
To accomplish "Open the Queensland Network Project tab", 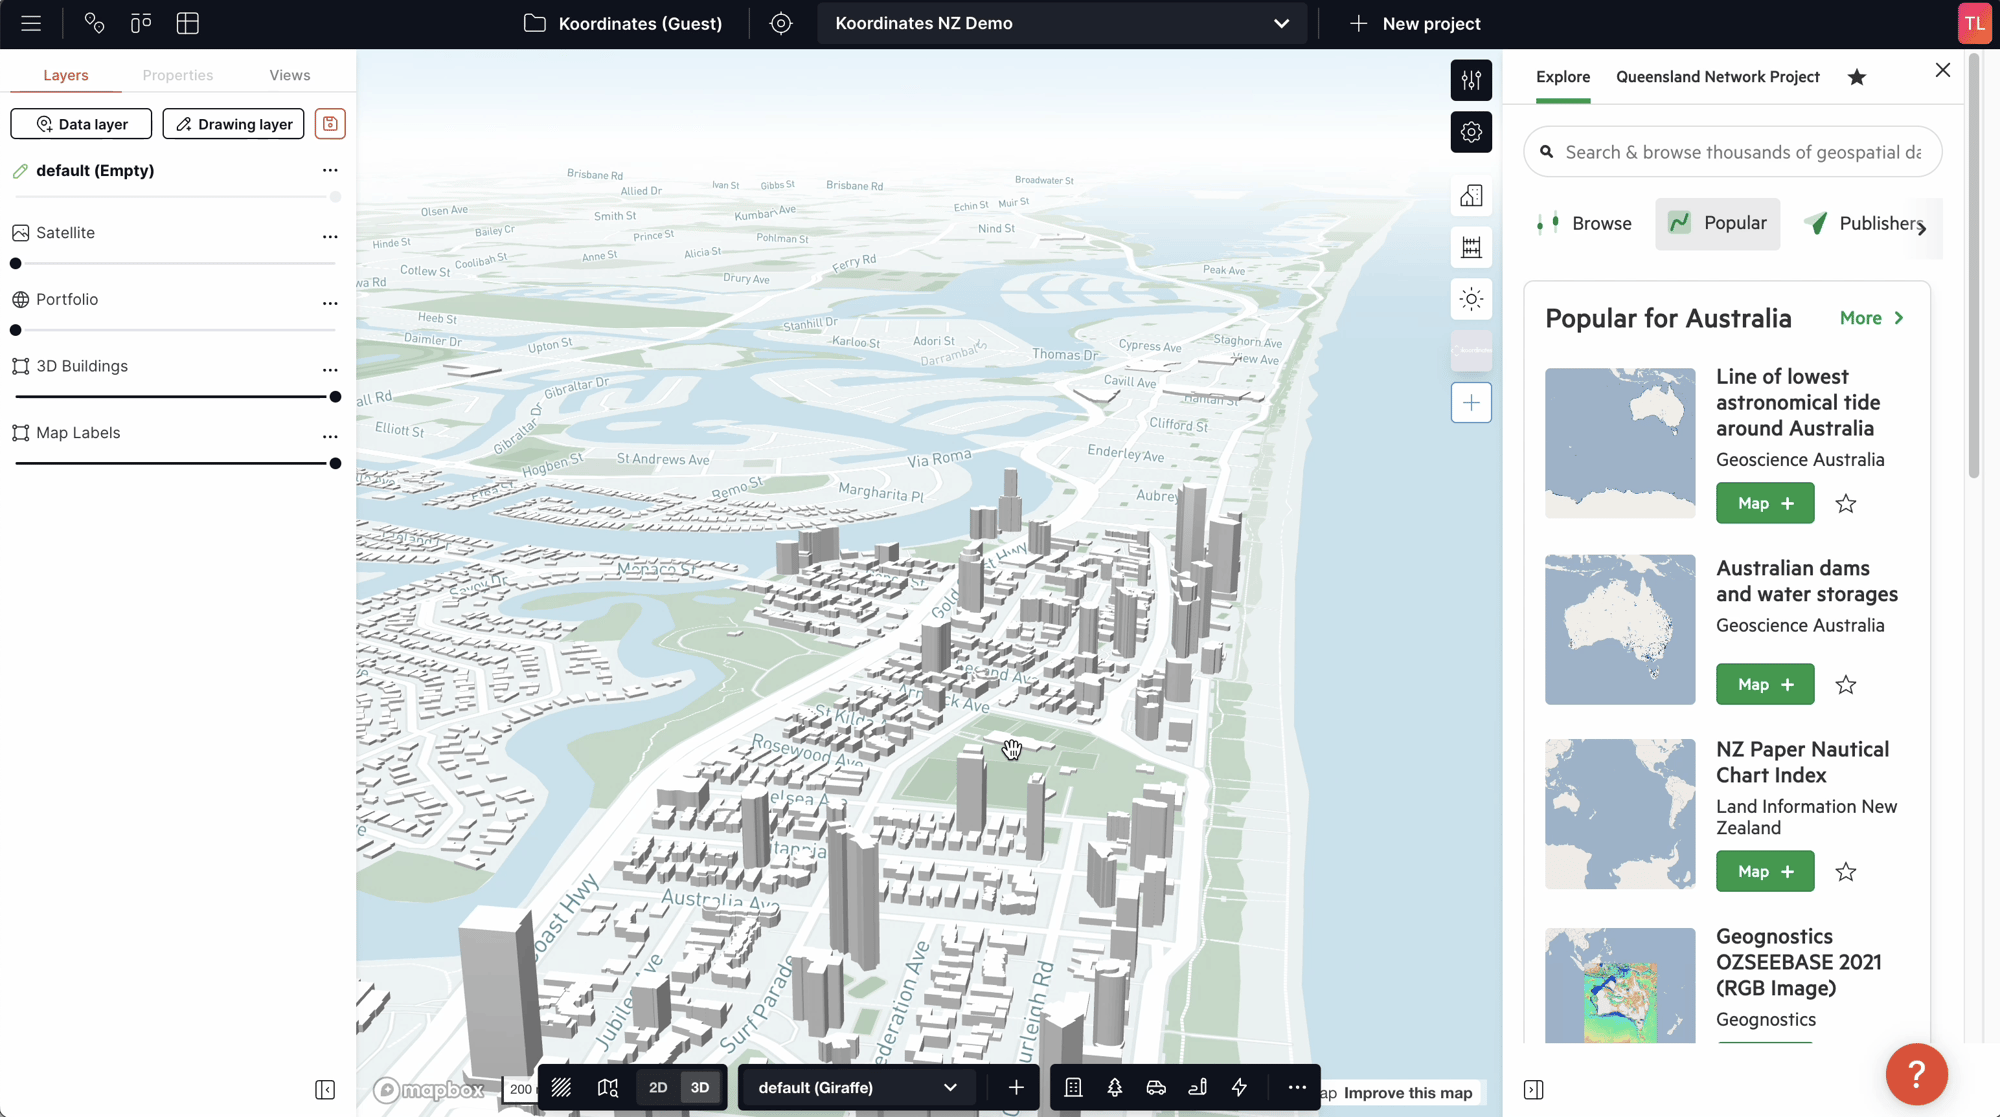I will (x=1718, y=77).
